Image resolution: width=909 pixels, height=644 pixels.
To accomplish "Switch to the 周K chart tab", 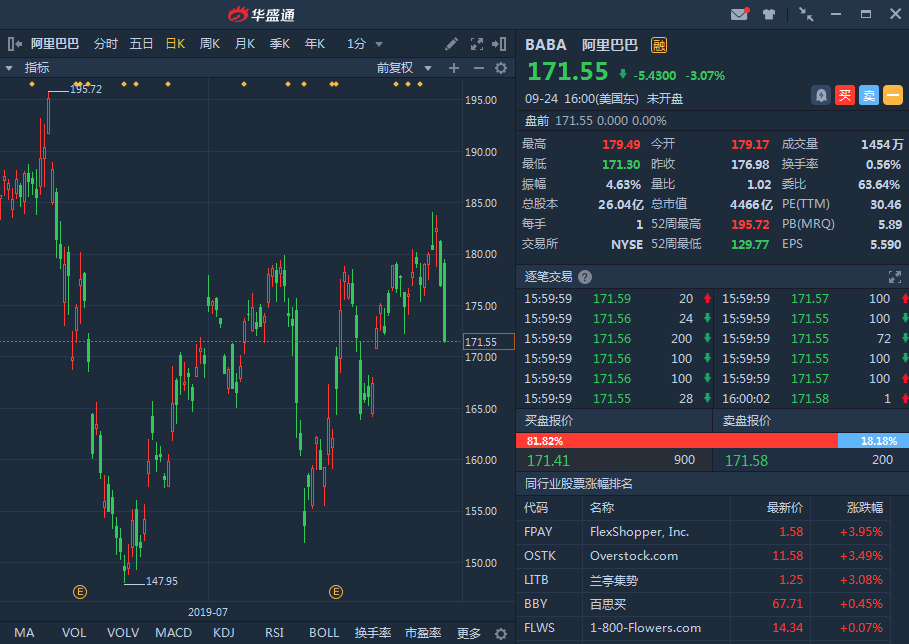I will [210, 44].
